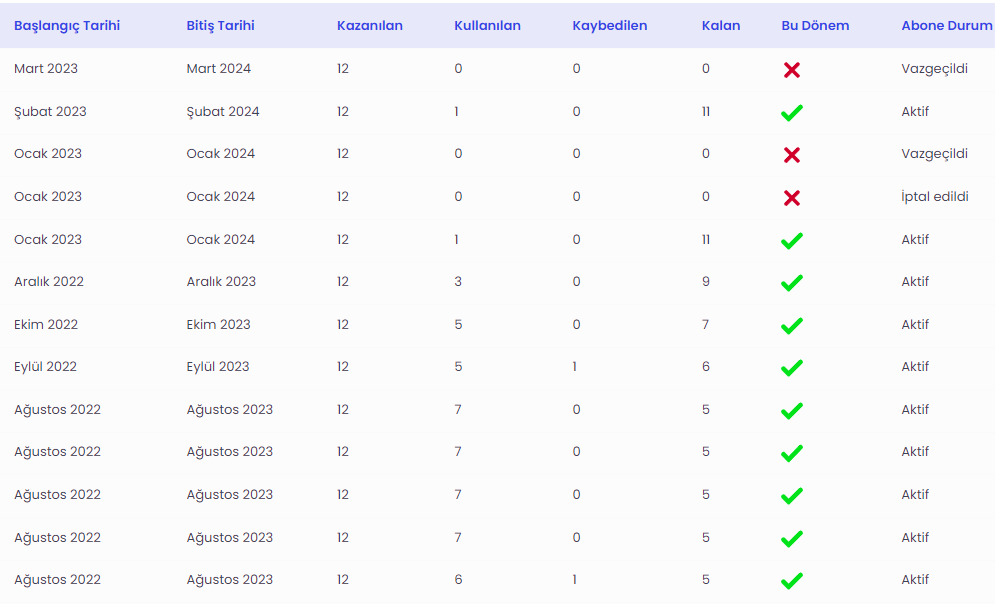Screen dimensions: 995x604
Task: Click the Abone Durum column header
Action: [947, 25]
